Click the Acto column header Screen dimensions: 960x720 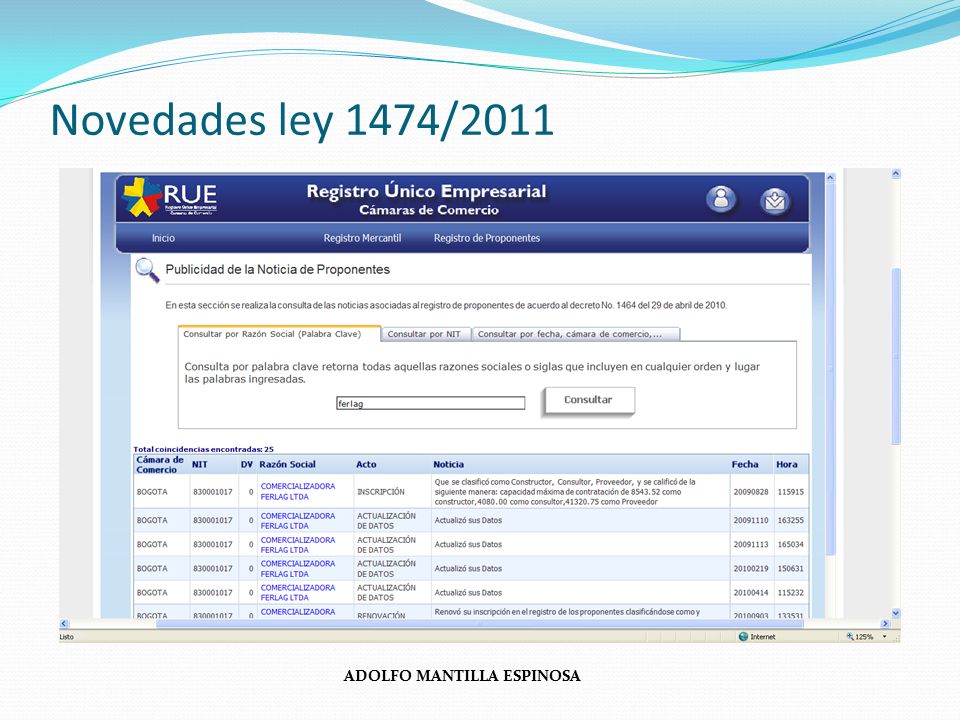click(x=366, y=465)
